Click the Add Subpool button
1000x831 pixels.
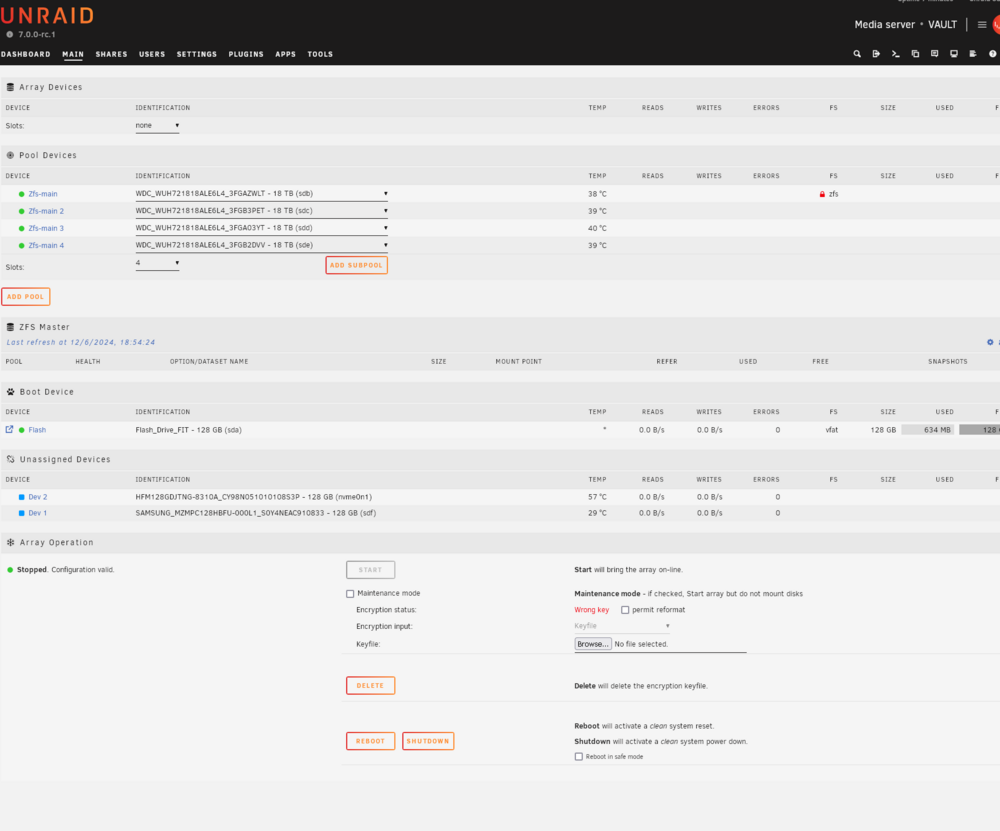tap(357, 265)
